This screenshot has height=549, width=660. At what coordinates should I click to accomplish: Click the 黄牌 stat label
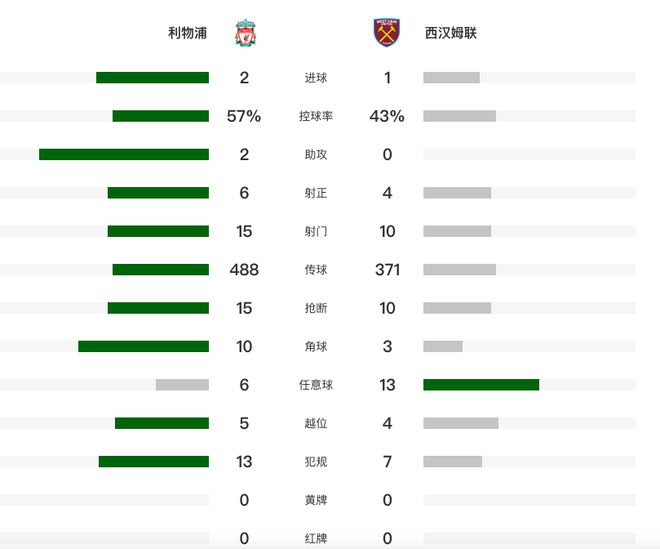[x=316, y=500]
